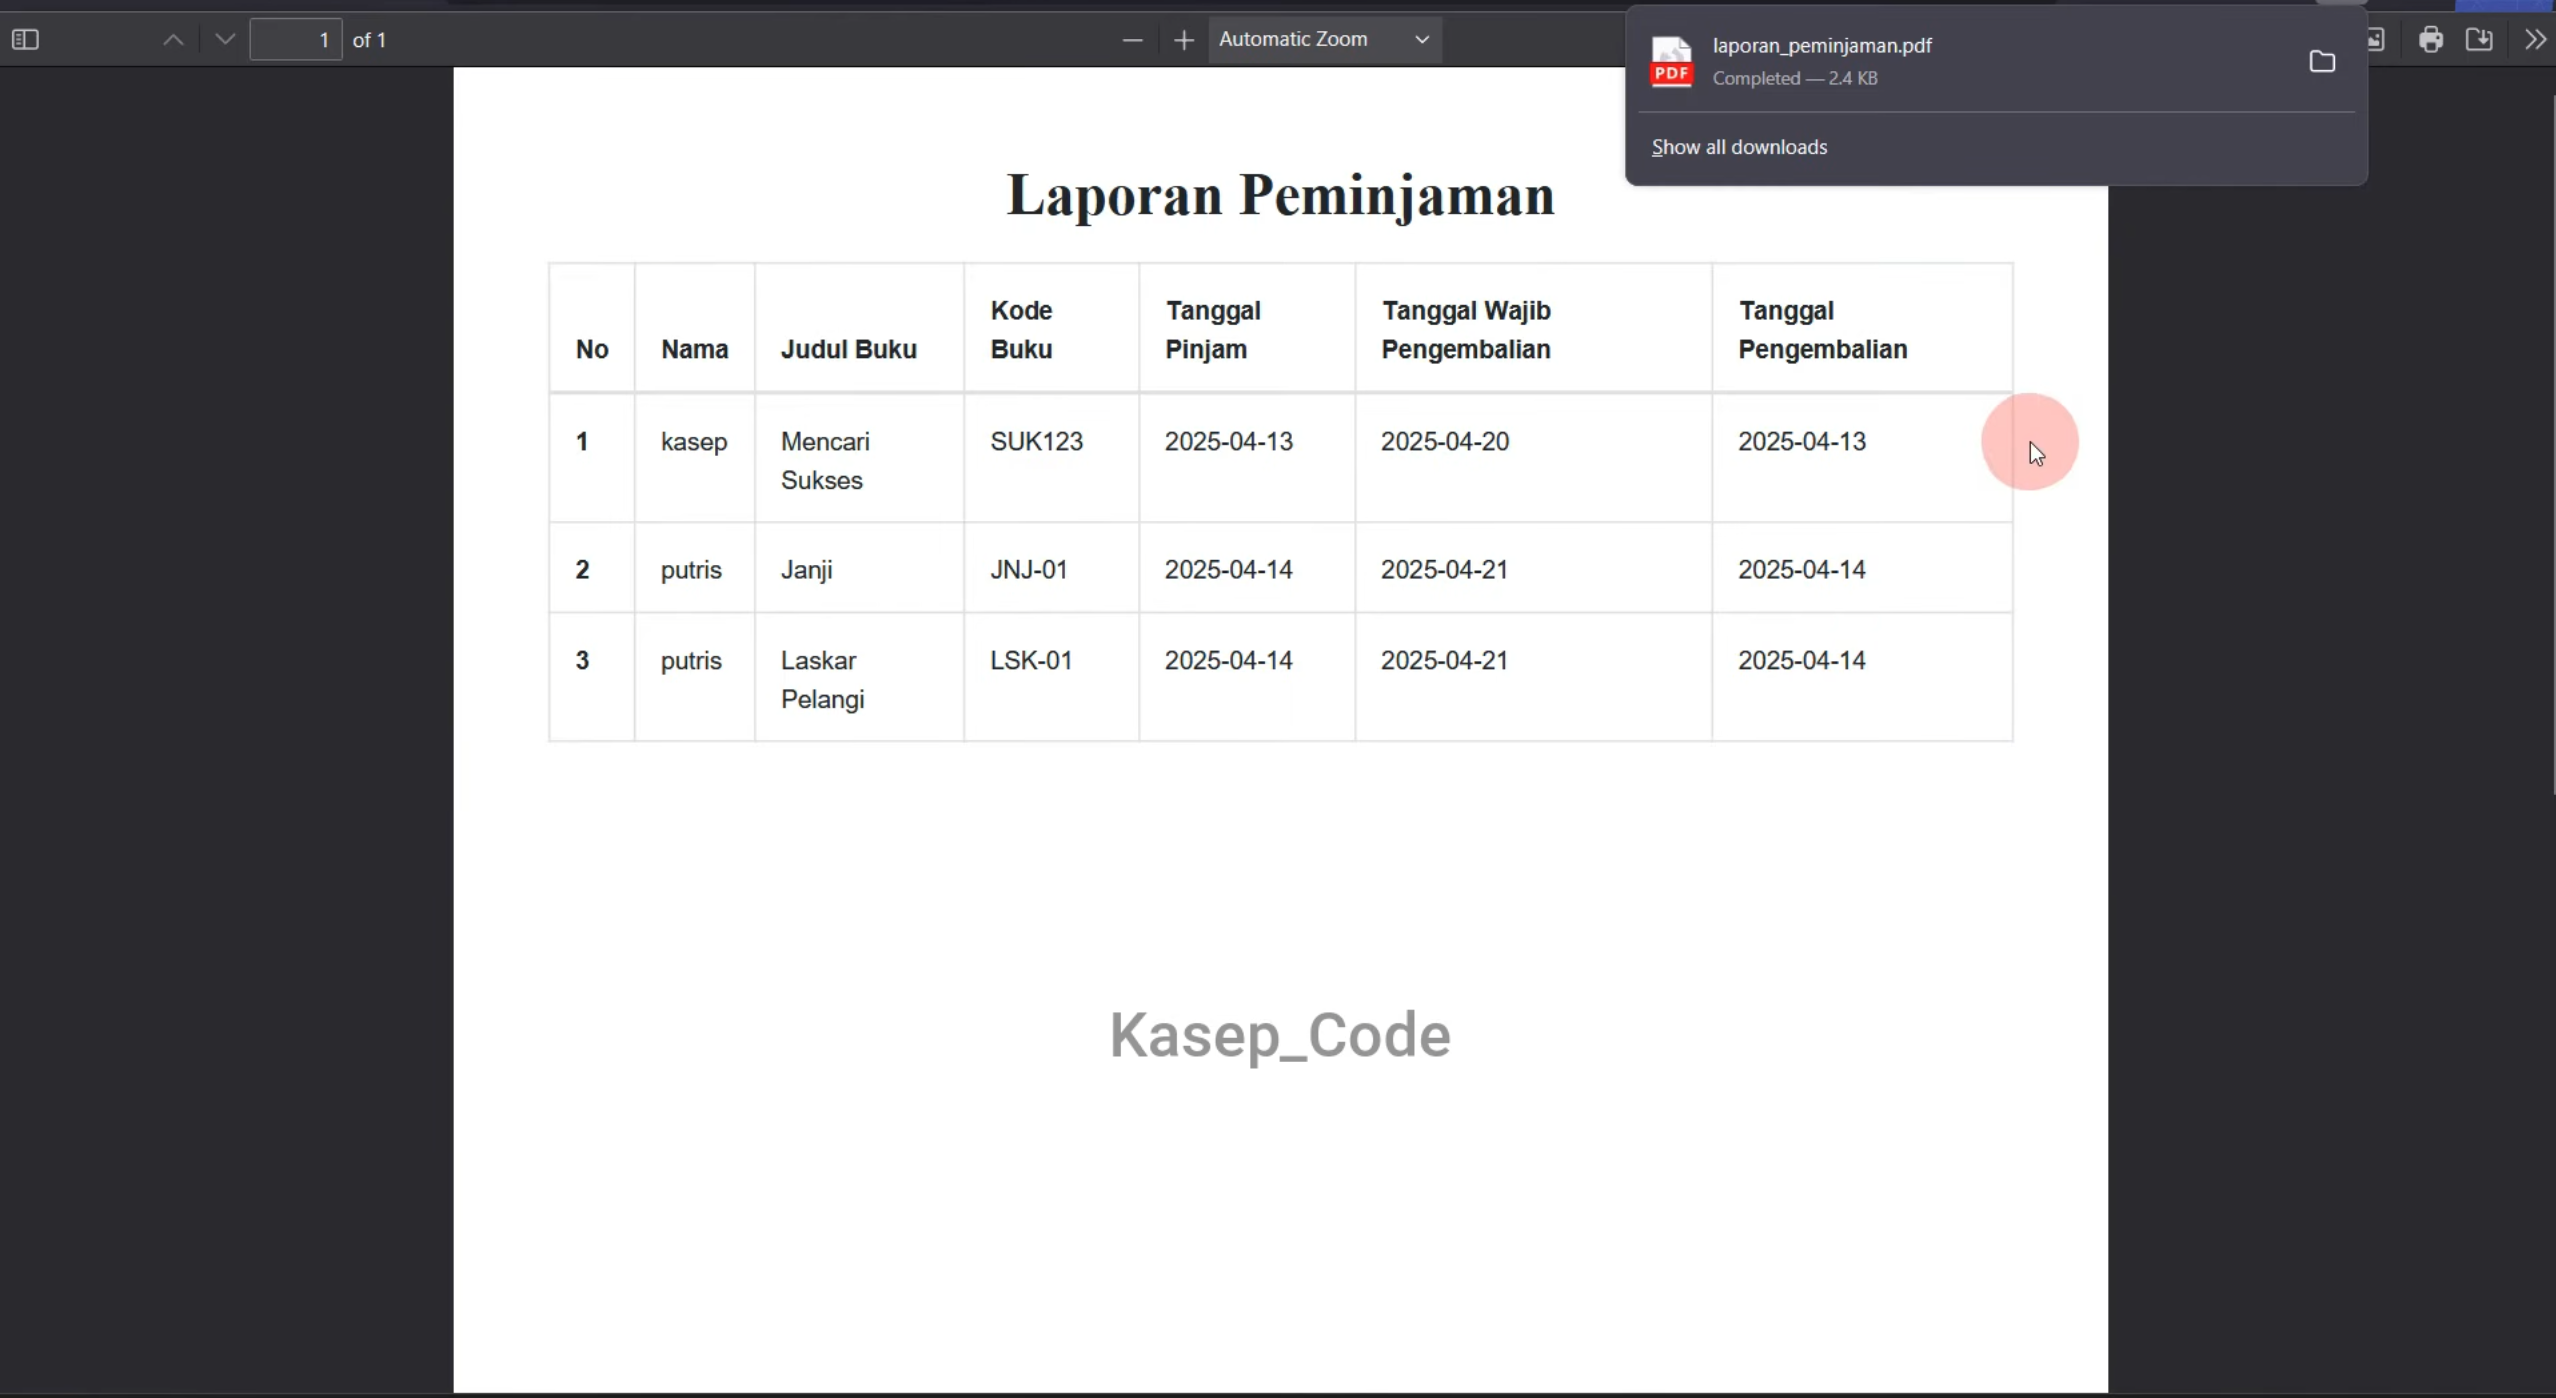Click the 'of 1' page count label

tap(370, 40)
